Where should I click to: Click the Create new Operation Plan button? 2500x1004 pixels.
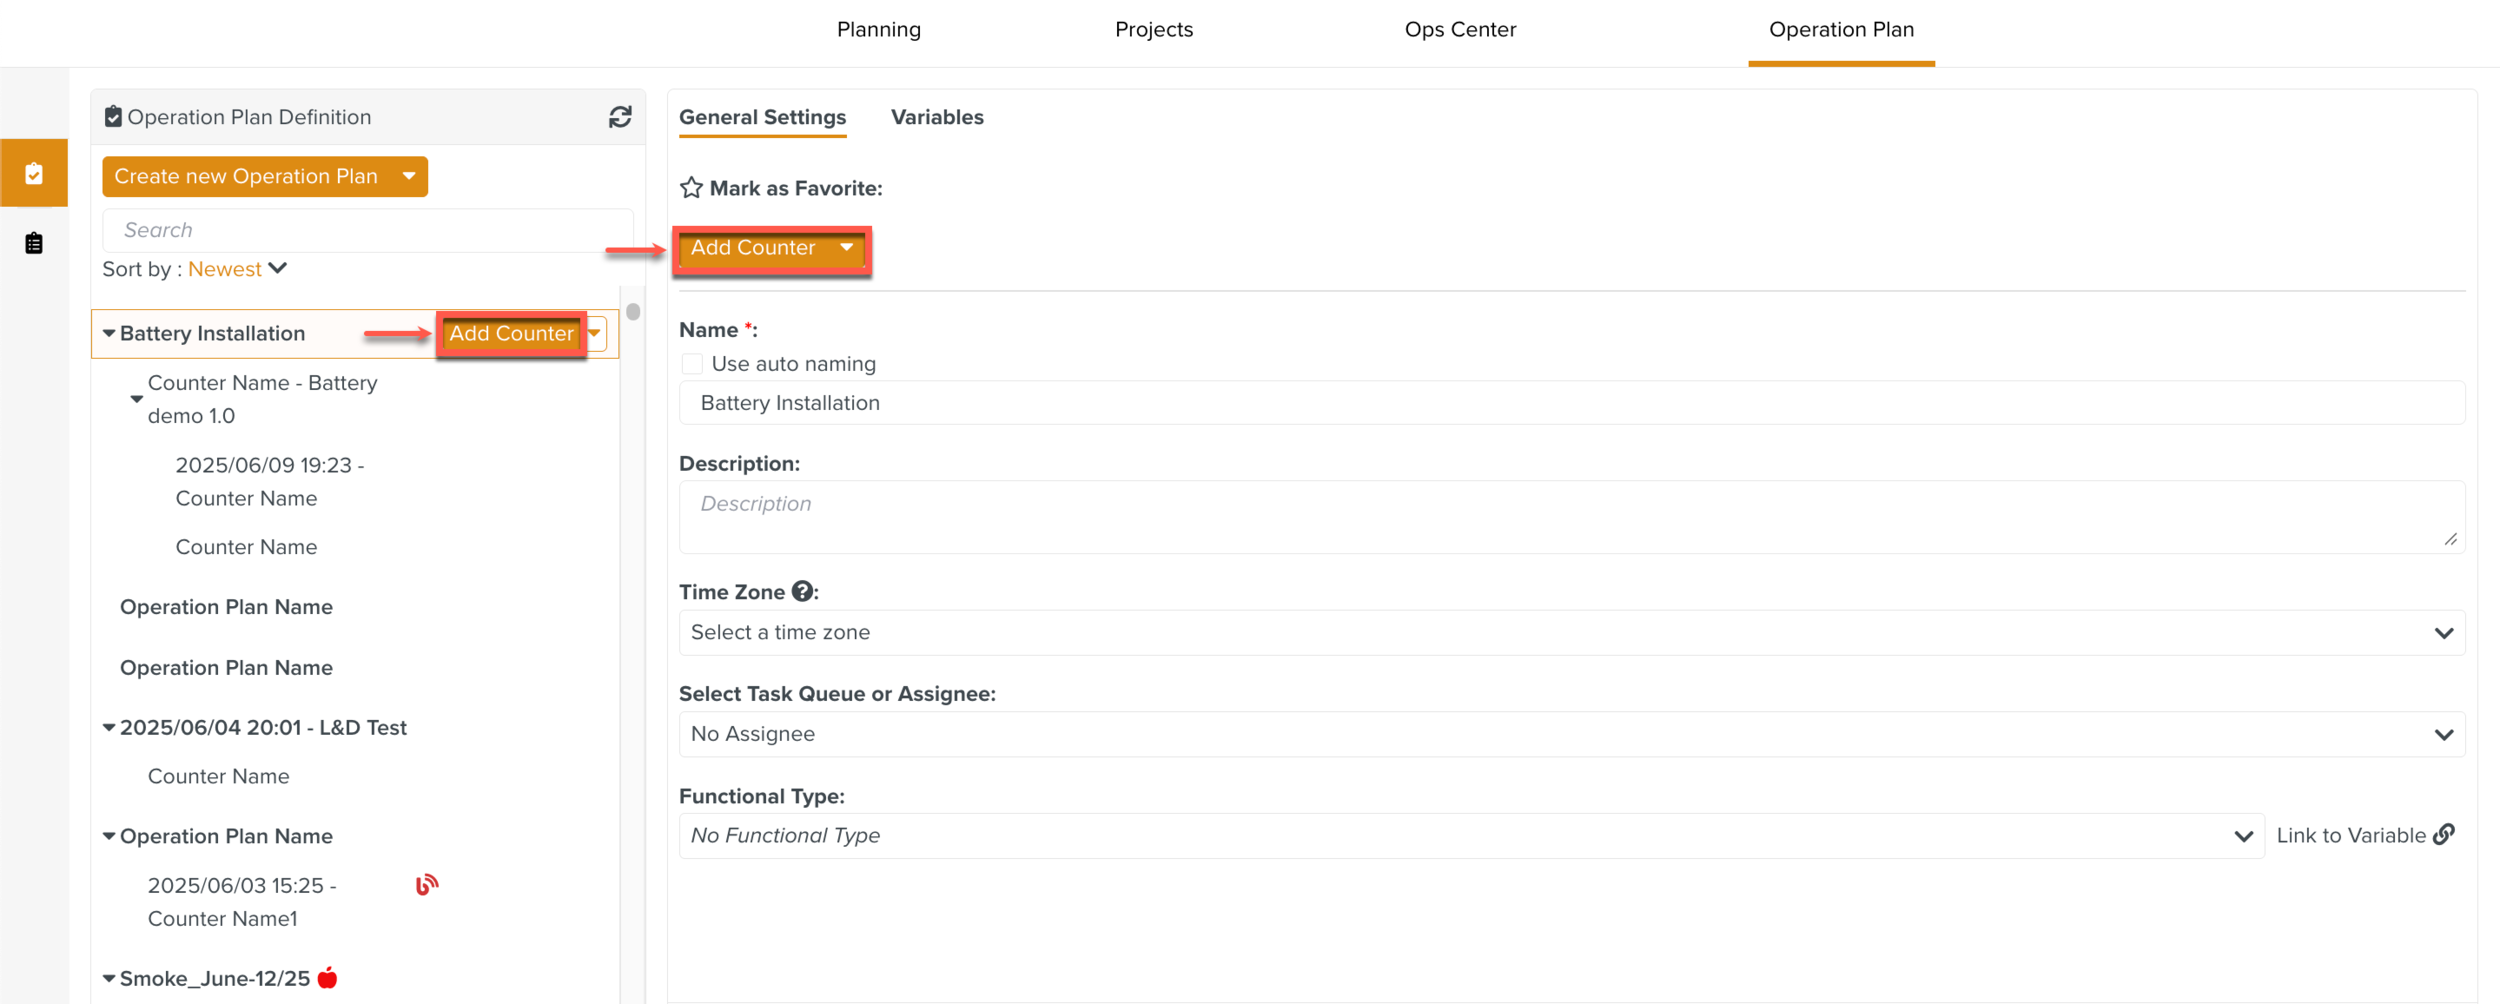point(246,177)
